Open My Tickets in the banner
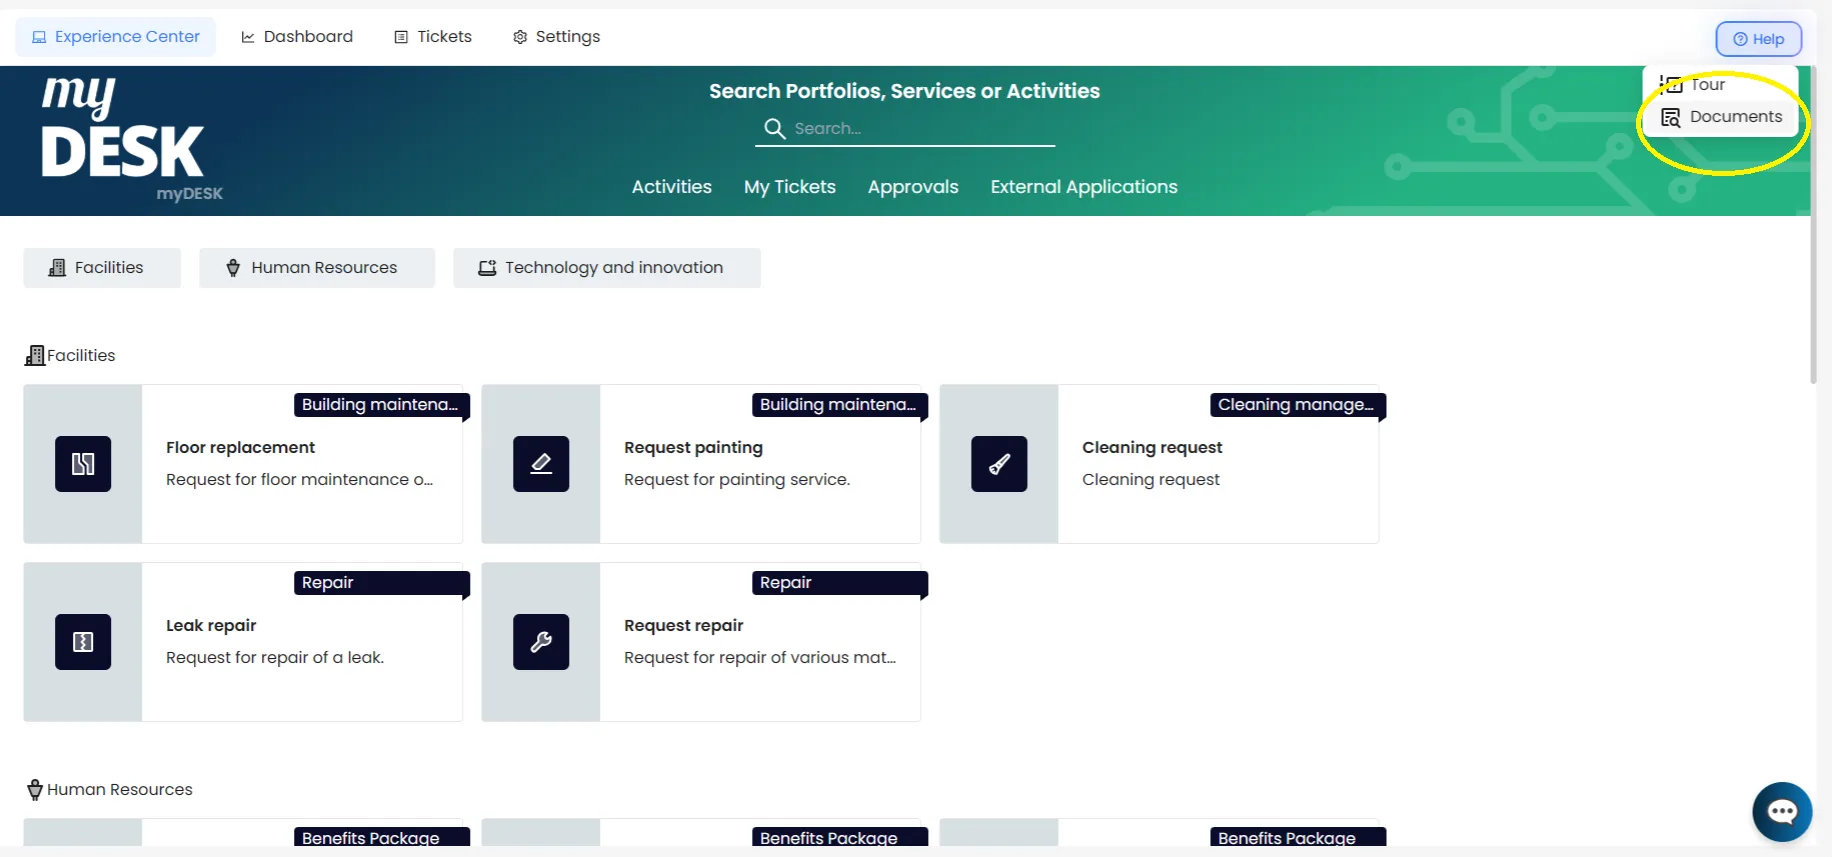1832x857 pixels. pos(790,187)
